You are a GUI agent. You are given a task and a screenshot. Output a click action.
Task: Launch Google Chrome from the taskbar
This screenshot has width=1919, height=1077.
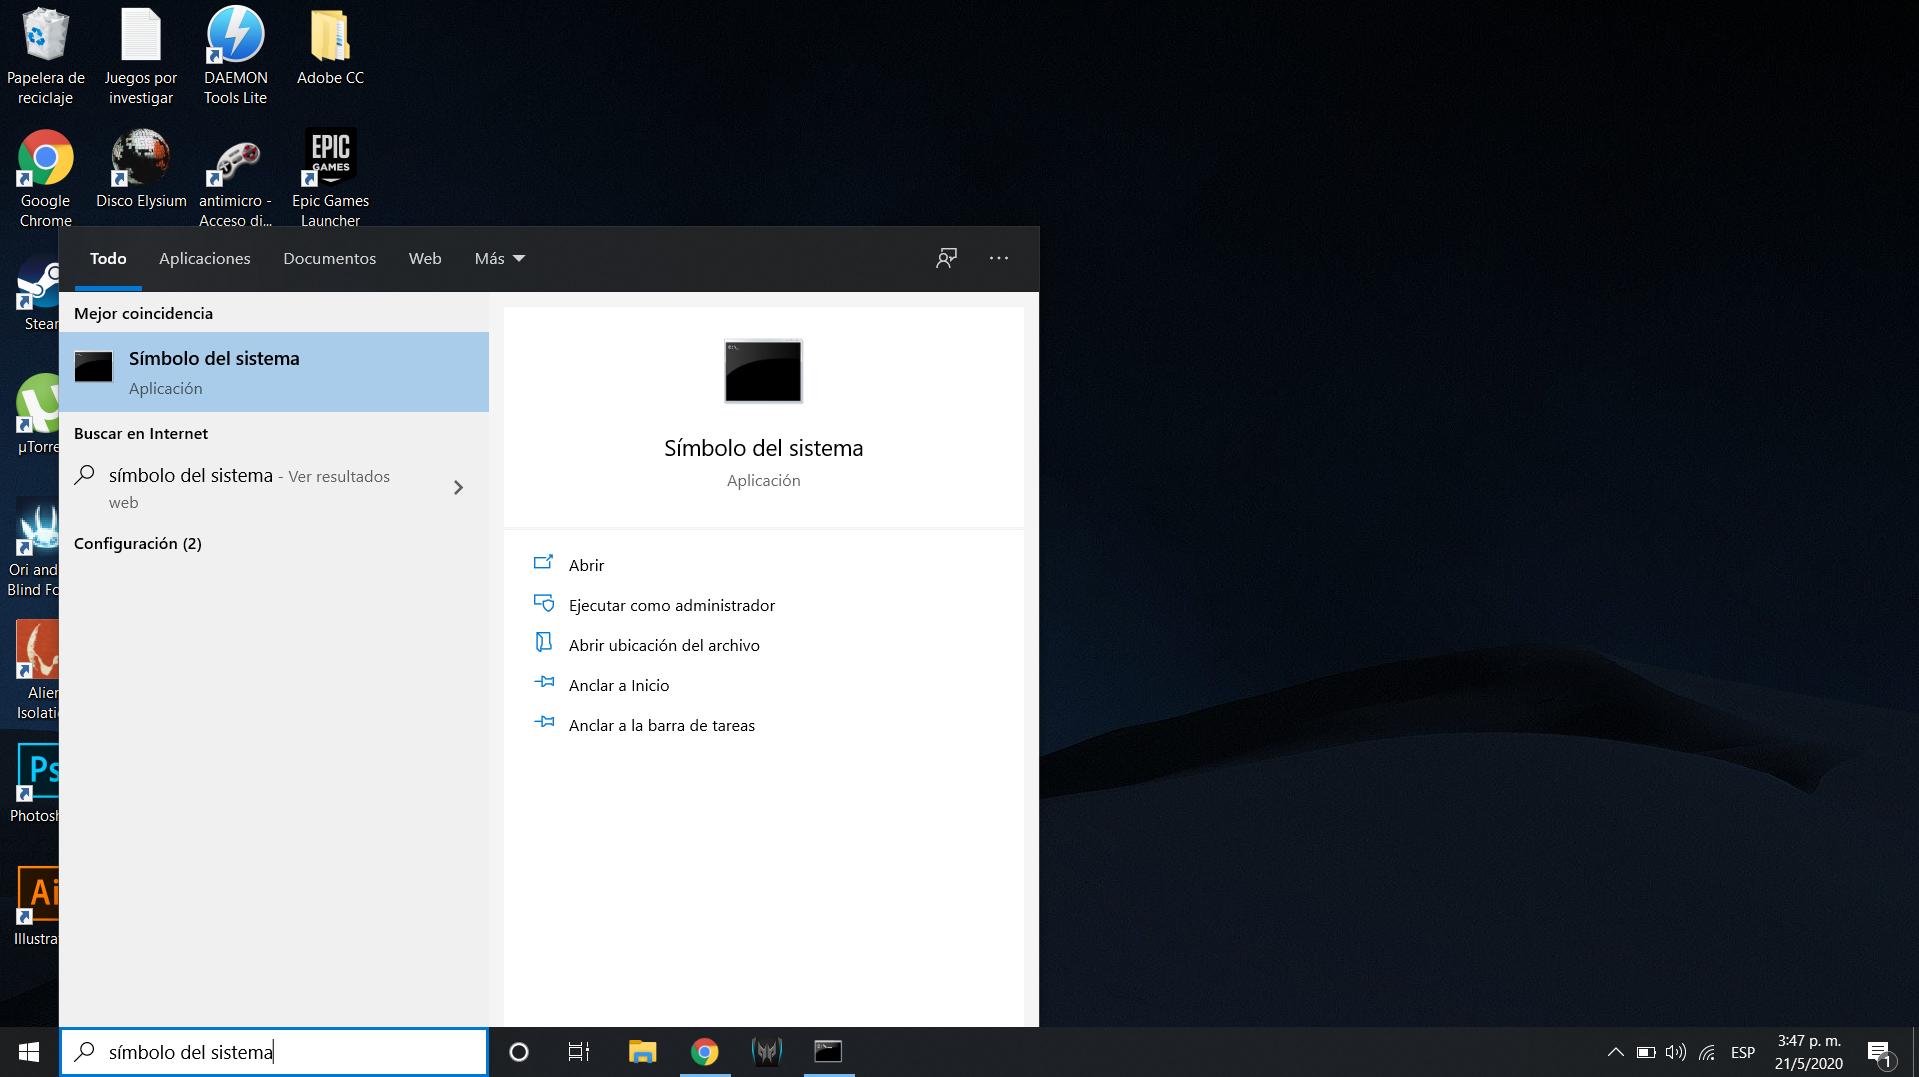[x=704, y=1052]
